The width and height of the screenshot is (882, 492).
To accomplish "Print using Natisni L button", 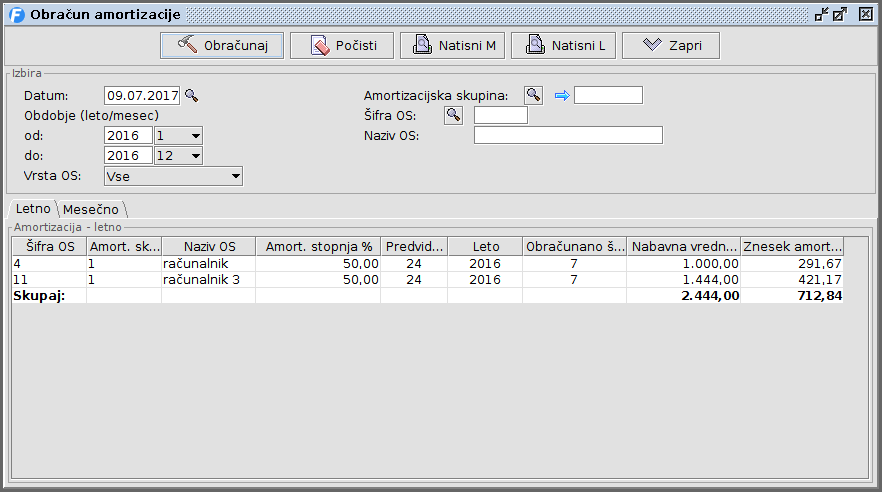I will [563, 46].
